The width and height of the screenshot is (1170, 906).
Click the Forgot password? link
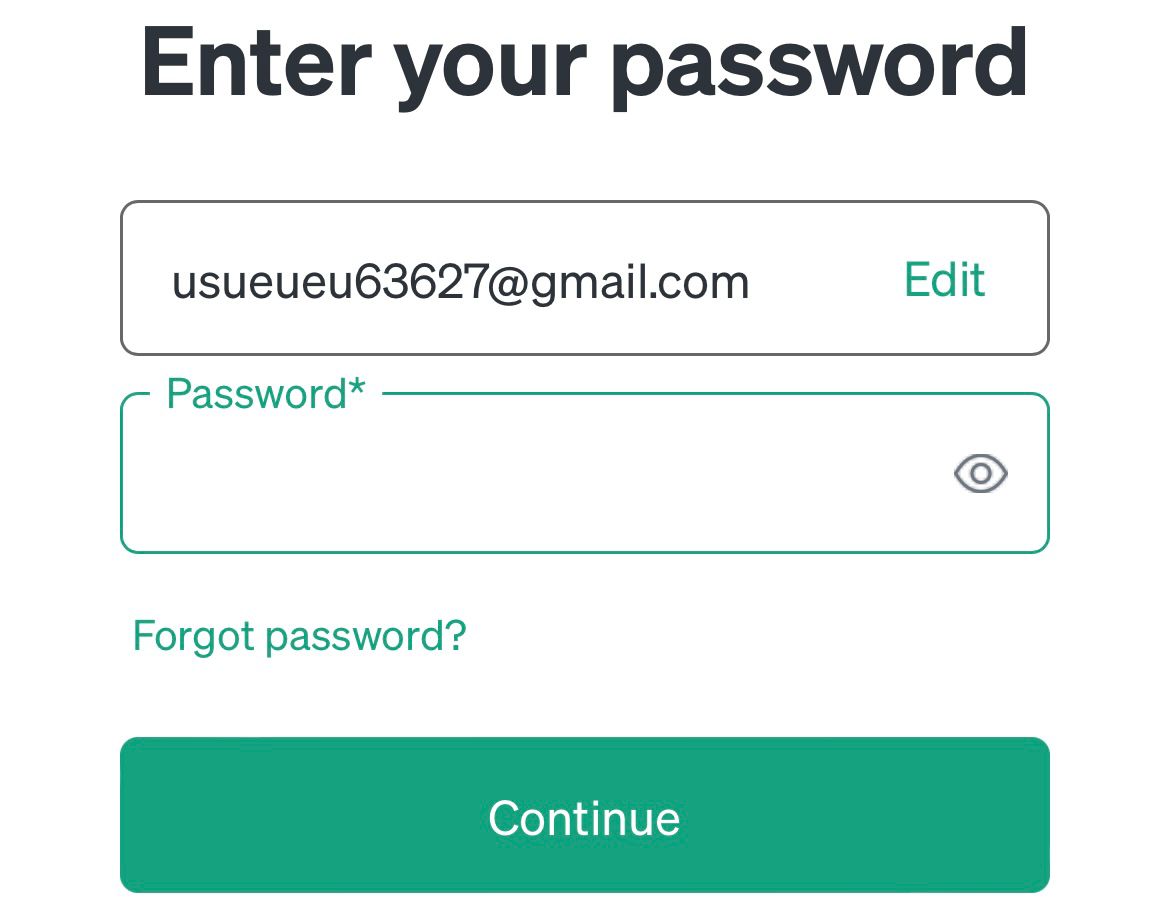[299, 636]
